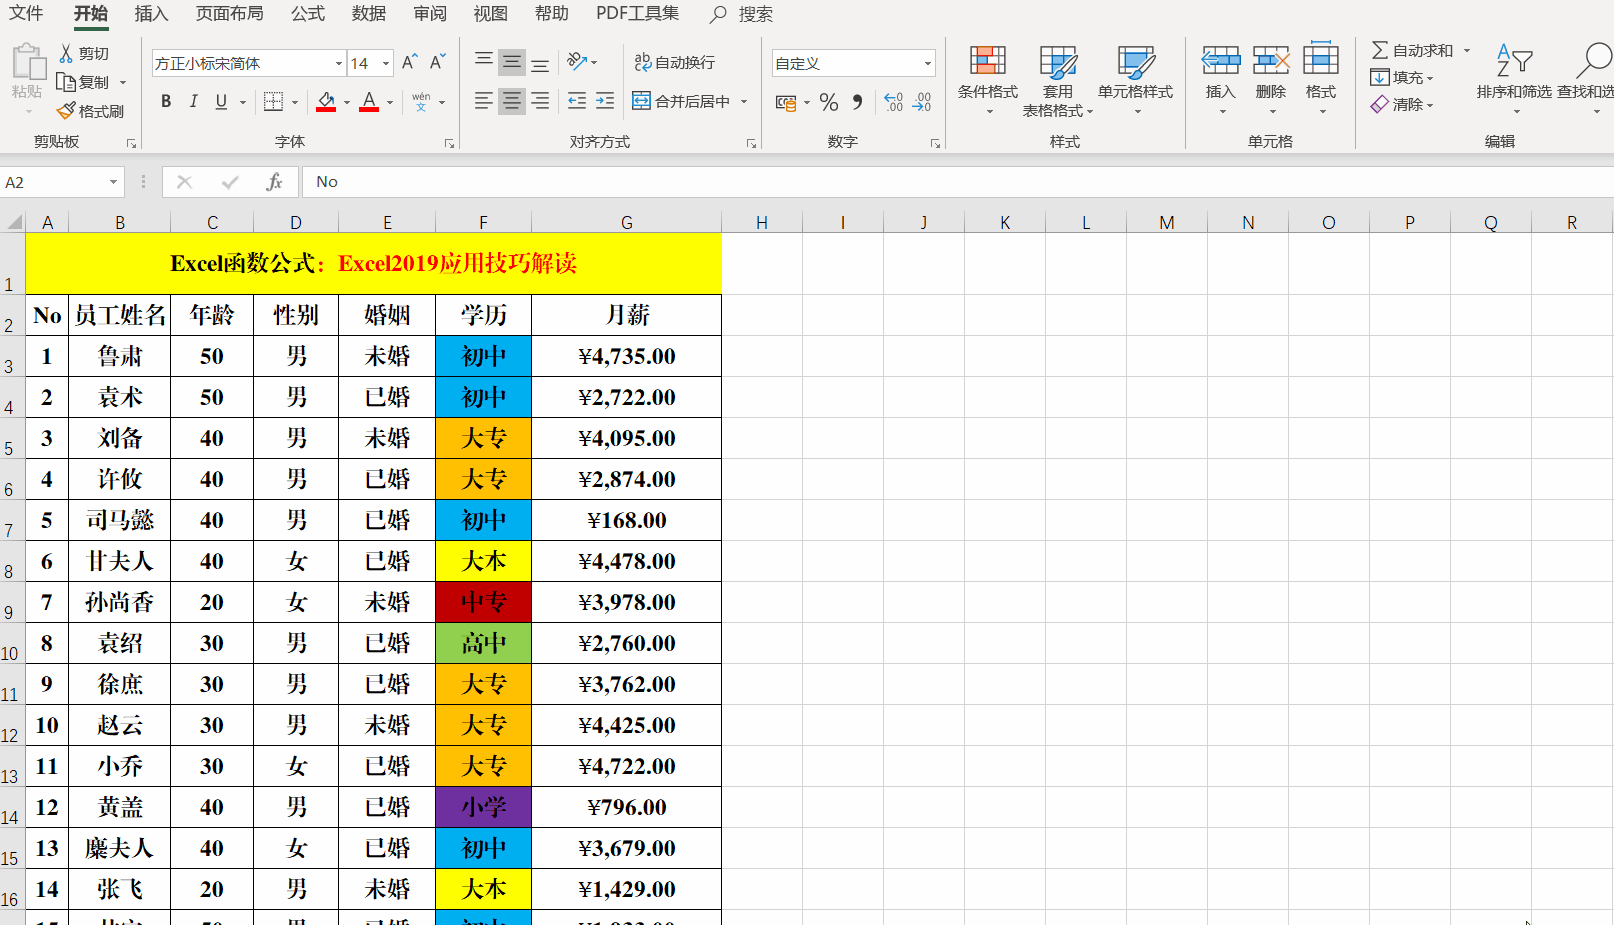1614x925 pixels.
Task: Align text right
Action: tap(540, 101)
